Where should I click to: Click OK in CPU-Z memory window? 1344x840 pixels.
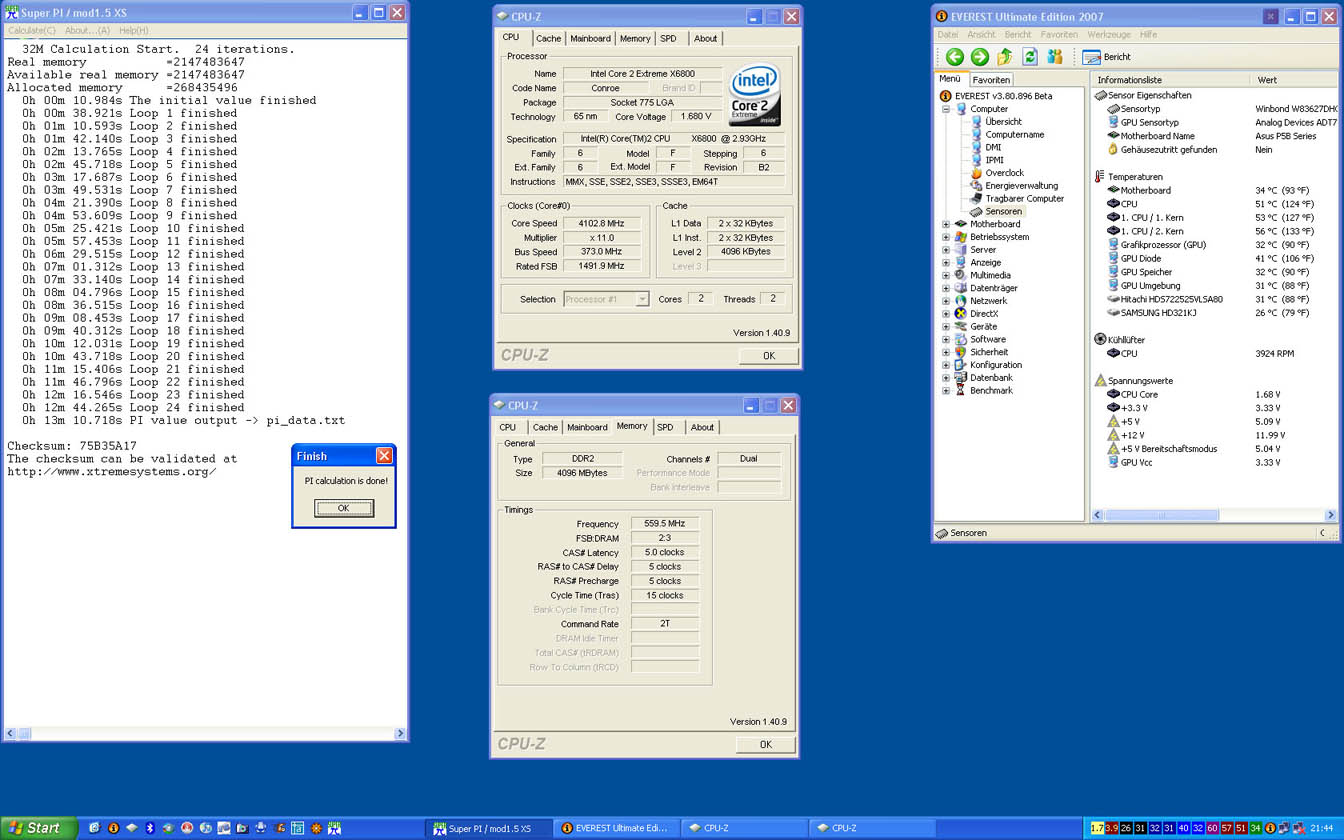click(x=765, y=744)
